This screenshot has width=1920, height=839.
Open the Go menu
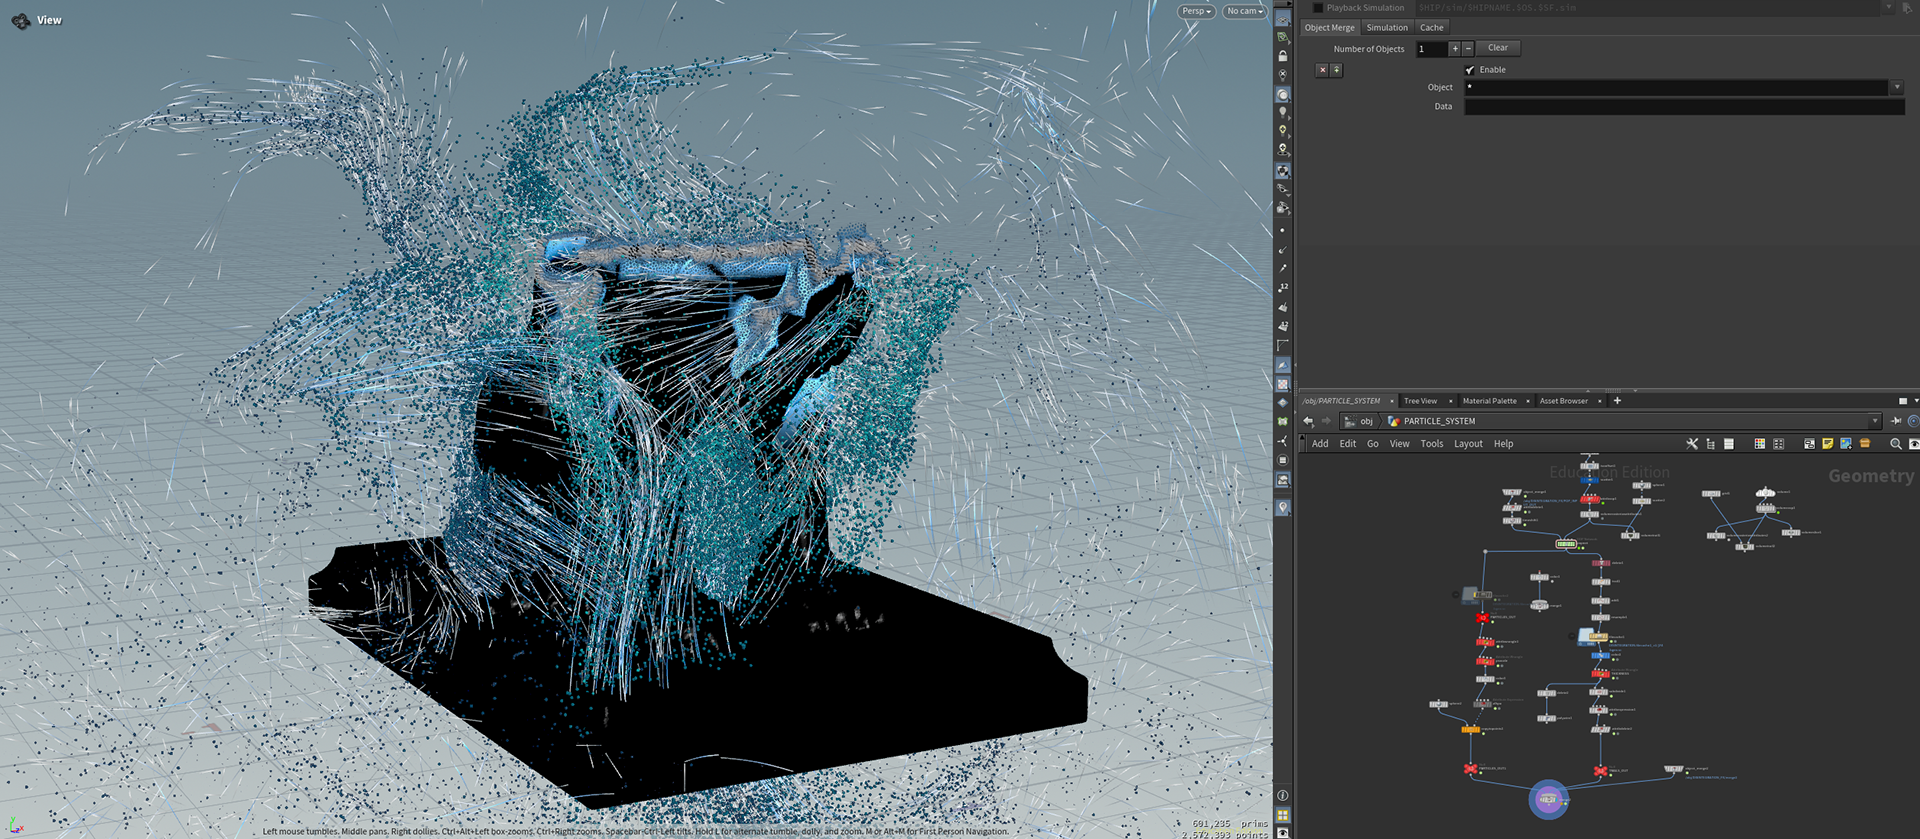pos(1373,444)
